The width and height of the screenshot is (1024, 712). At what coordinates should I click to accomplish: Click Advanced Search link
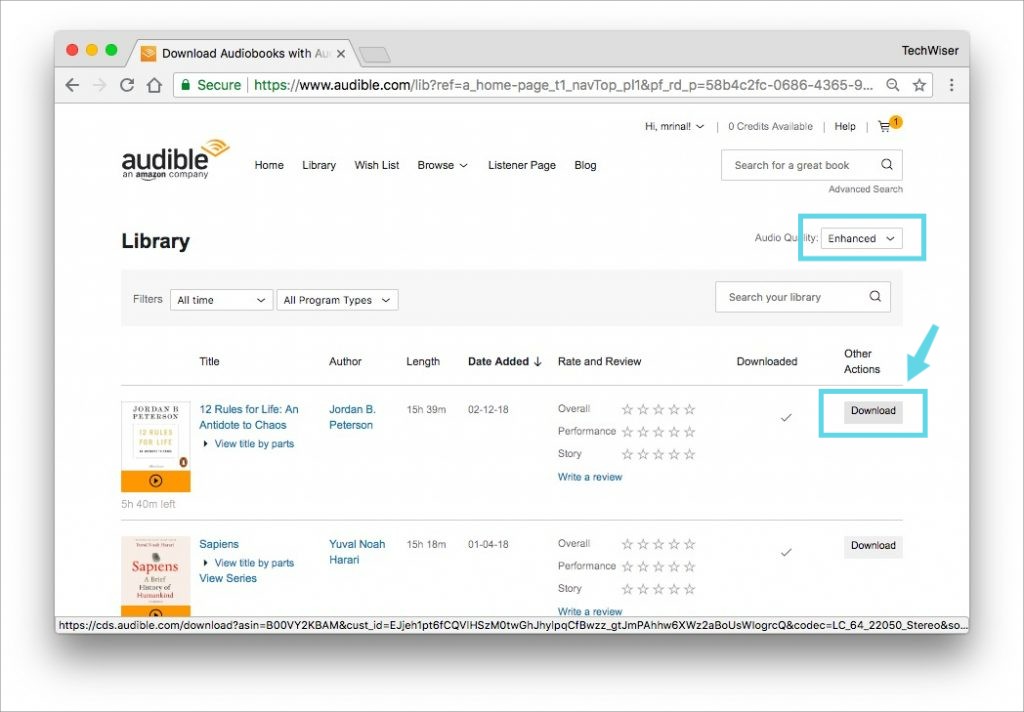[x=865, y=189]
